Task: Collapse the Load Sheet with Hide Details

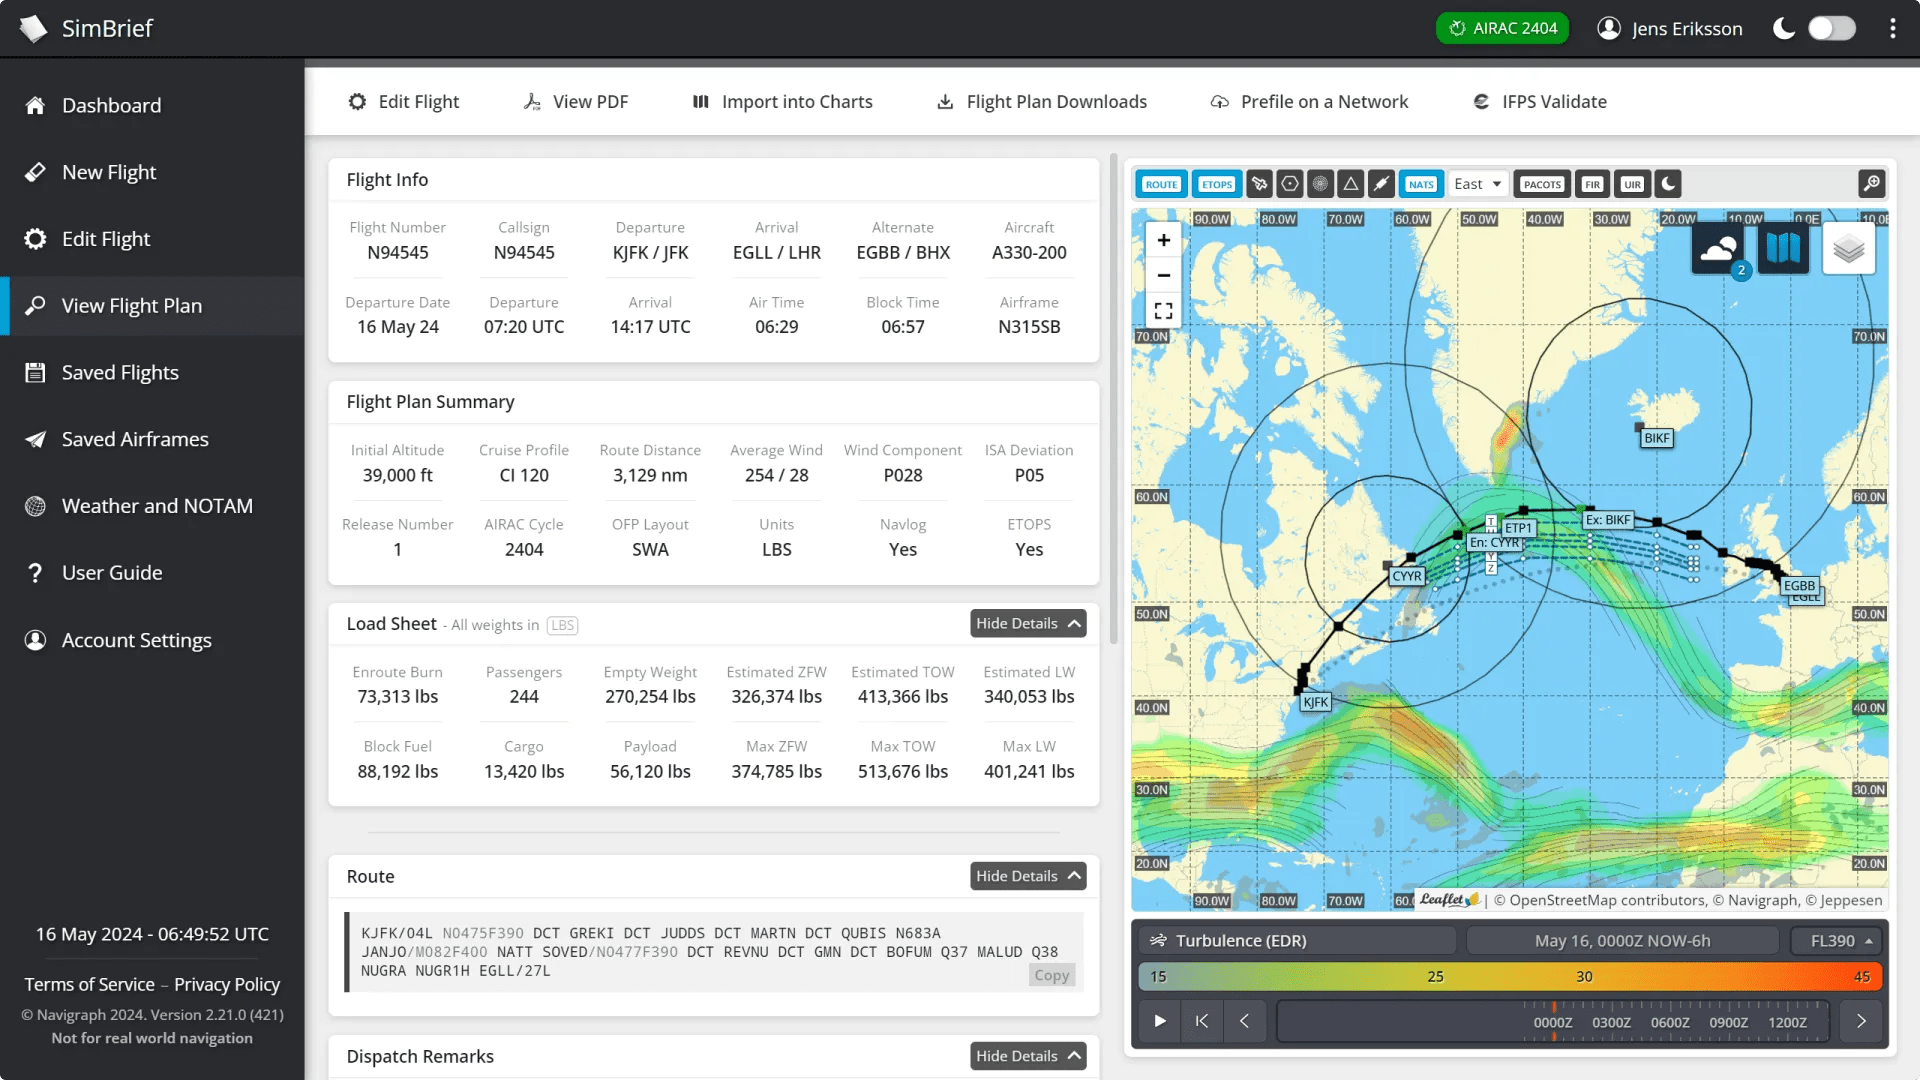Action: (1027, 623)
